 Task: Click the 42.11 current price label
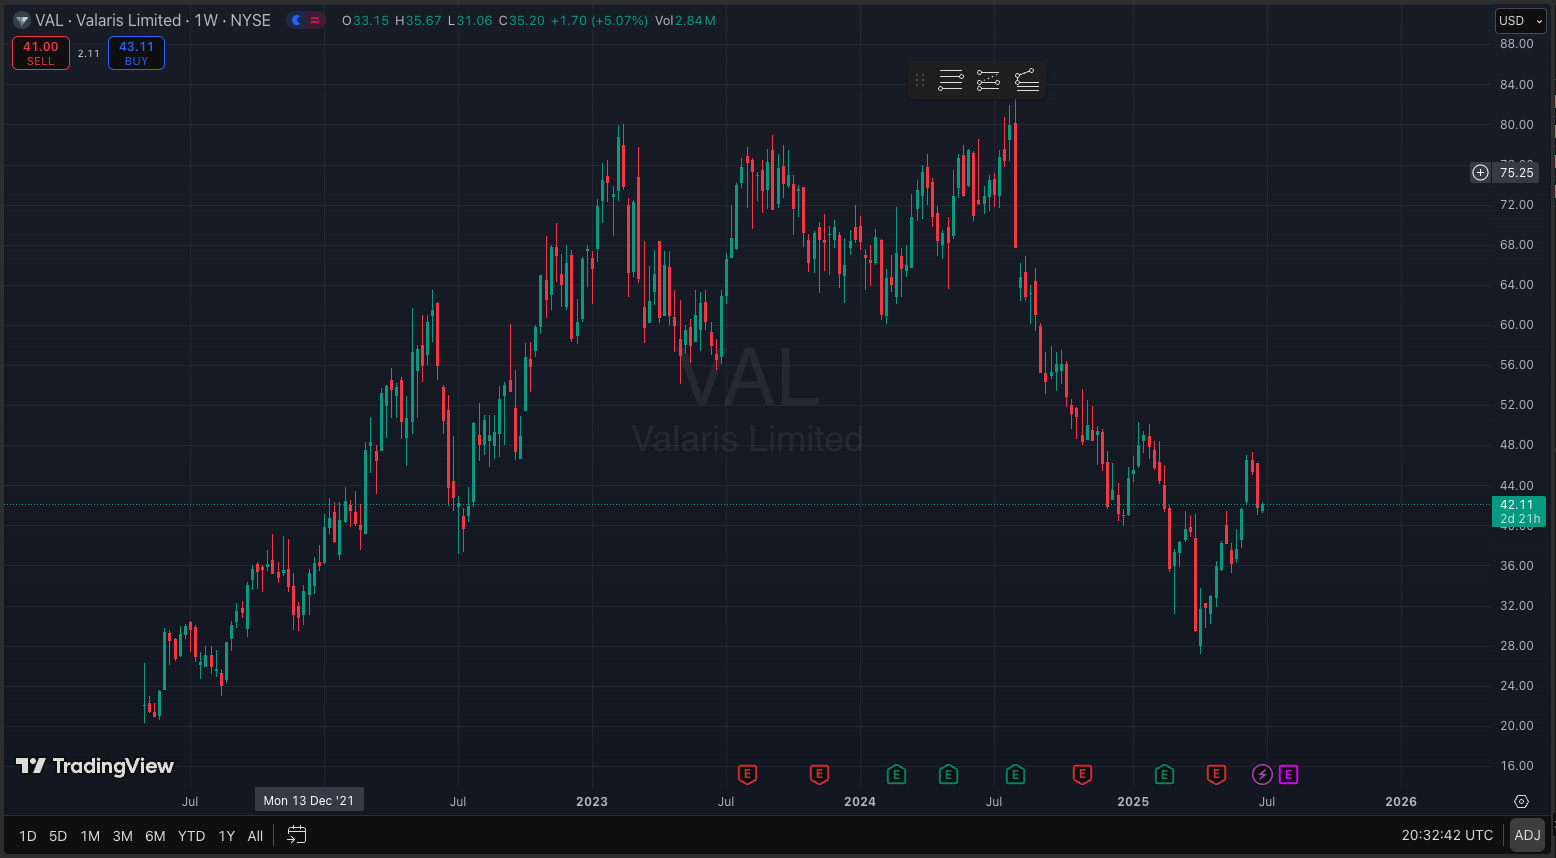click(1517, 505)
